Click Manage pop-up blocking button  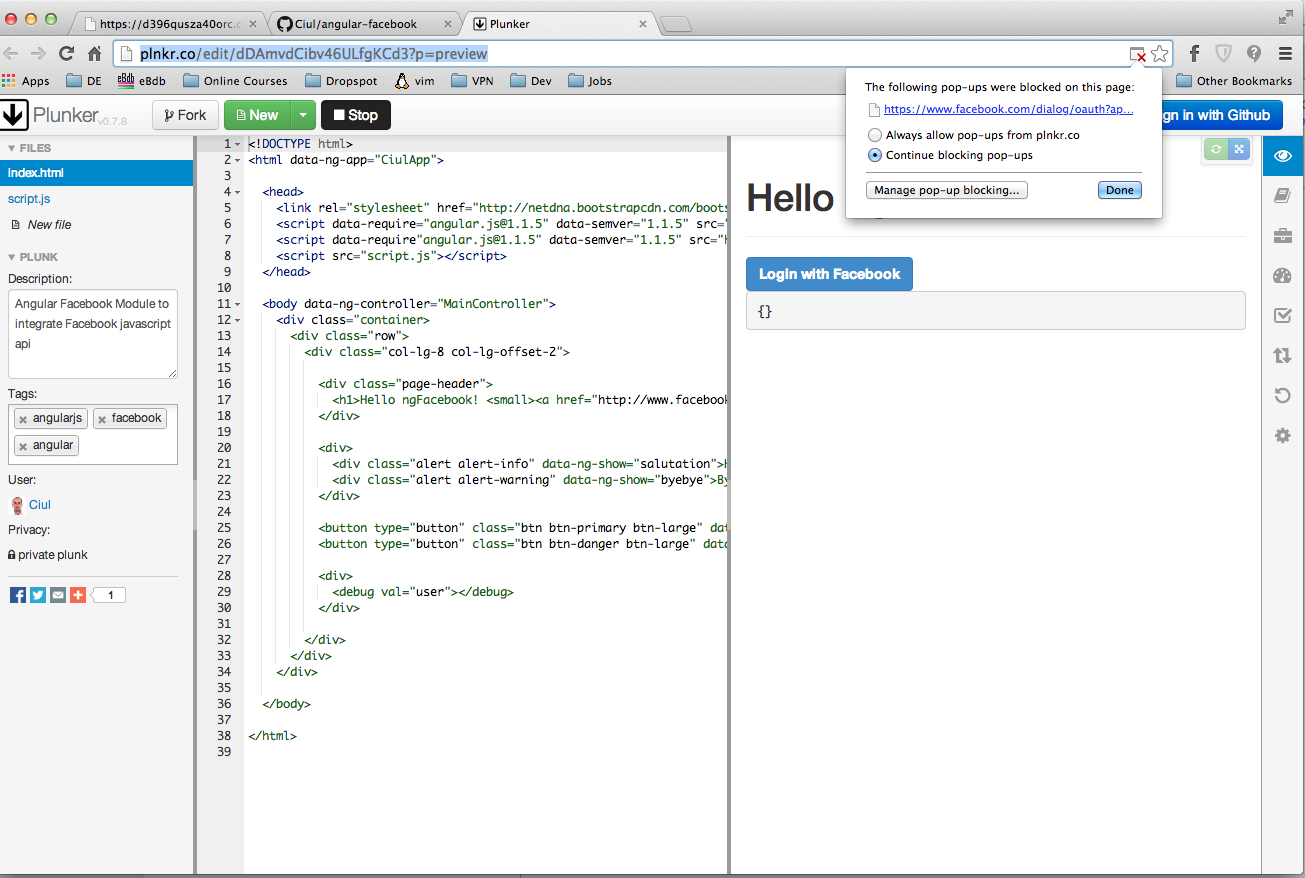(947, 190)
